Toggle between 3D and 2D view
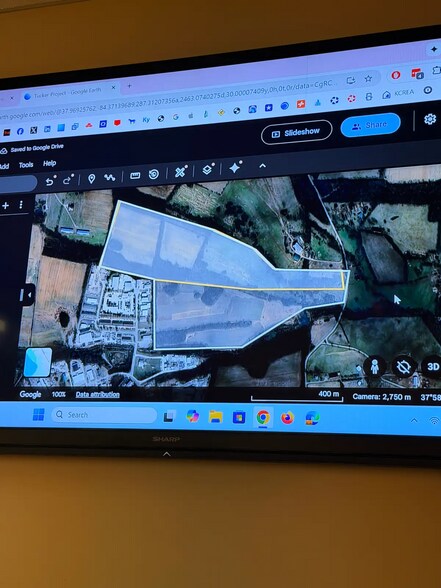Viewport: 441px width, 588px height. pos(432,366)
